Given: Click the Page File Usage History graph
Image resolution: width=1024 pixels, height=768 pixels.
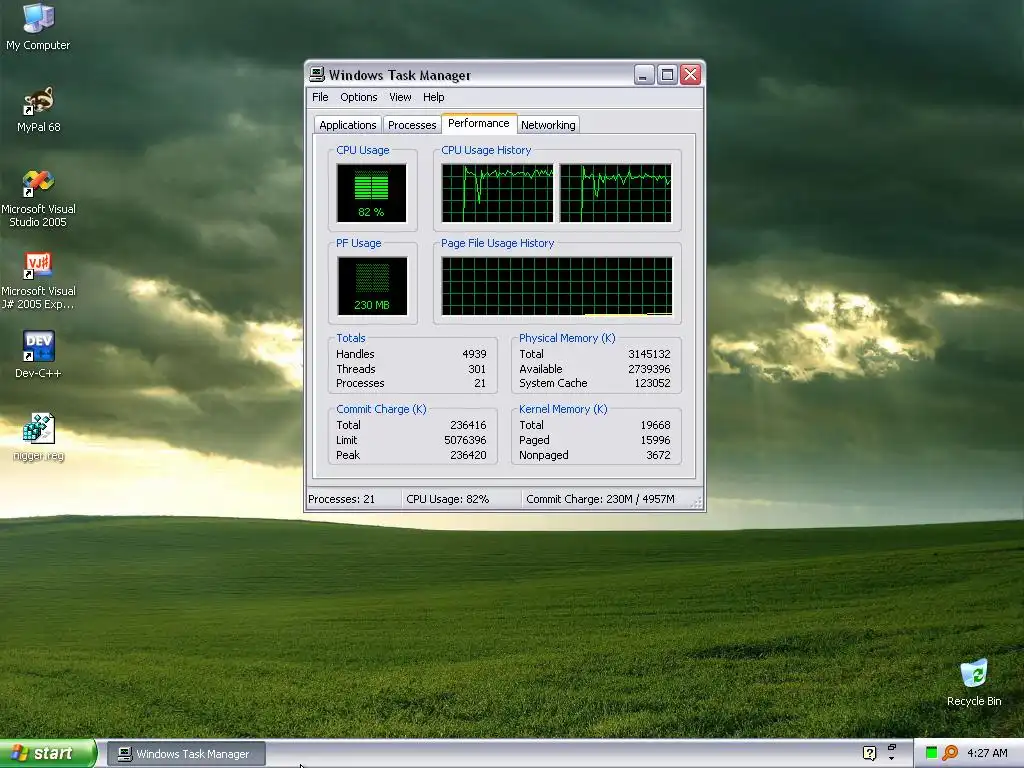Looking at the screenshot, I should [x=557, y=286].
